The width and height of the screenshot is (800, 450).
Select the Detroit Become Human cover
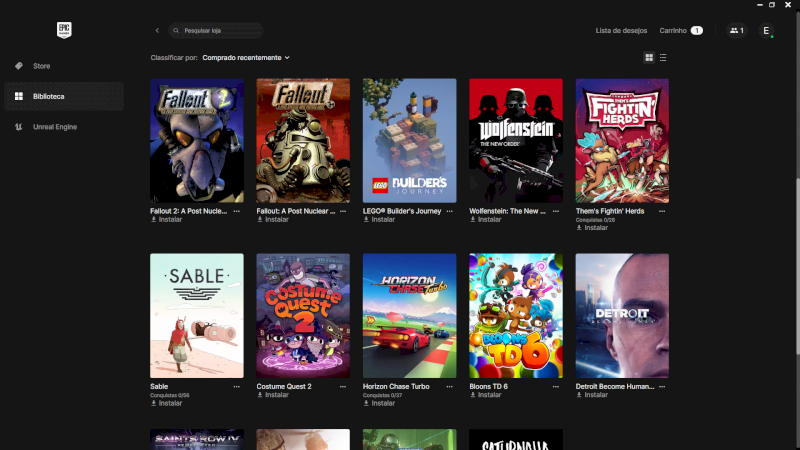click(622, 315)
